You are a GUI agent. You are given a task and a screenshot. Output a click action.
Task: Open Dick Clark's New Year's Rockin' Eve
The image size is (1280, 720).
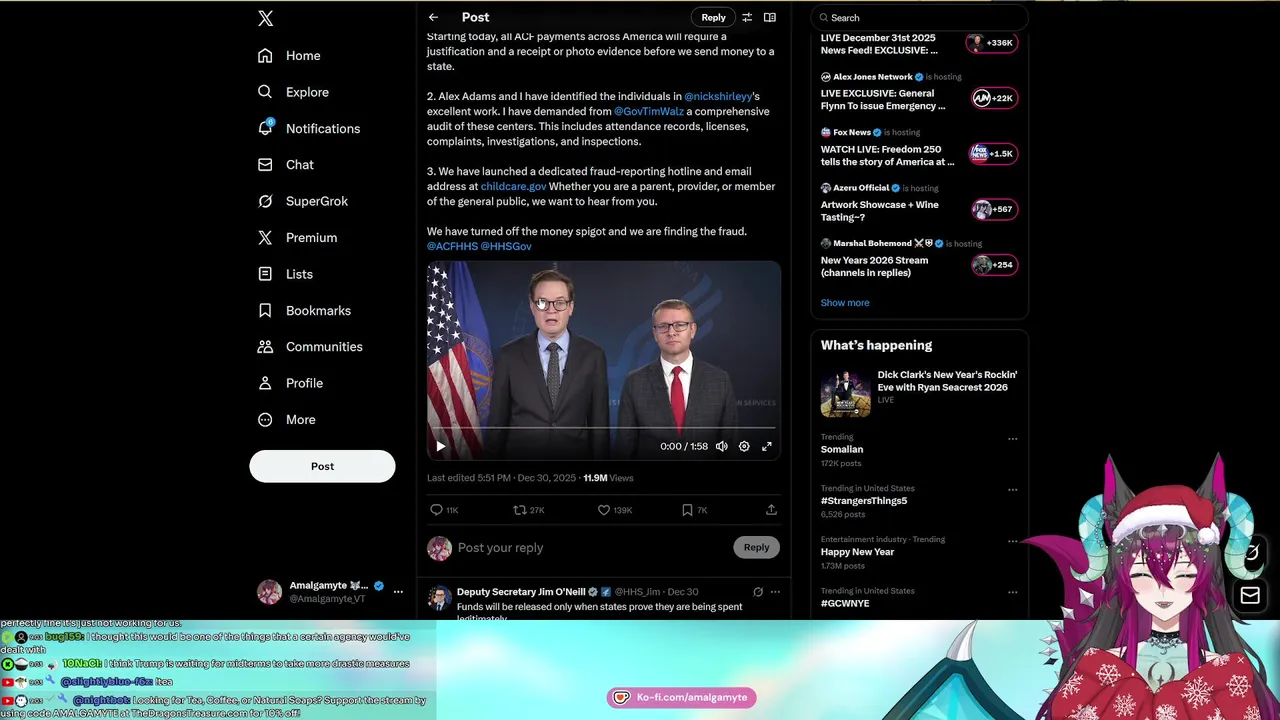[919, 393]
